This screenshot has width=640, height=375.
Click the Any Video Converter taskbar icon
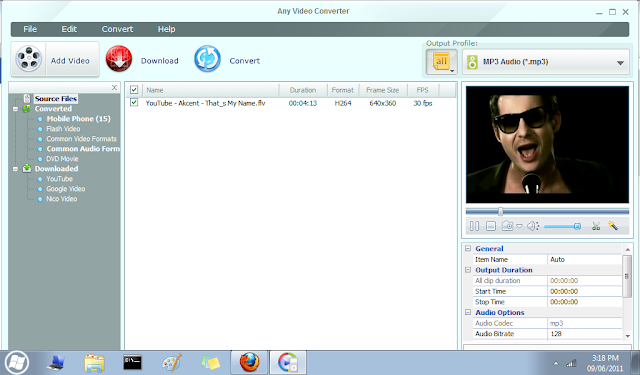point(288,362)
